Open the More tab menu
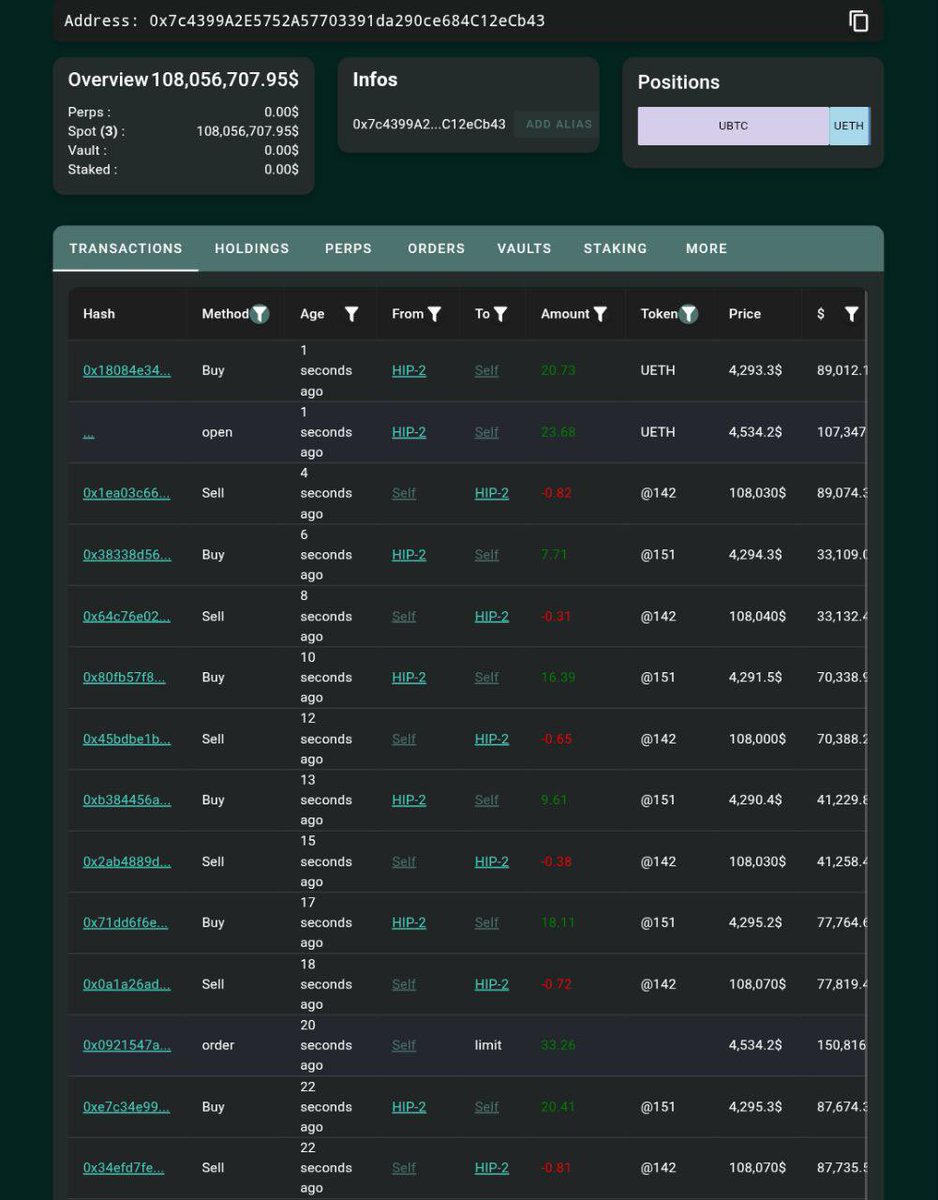Viewport: 938px width, 1200px height. coord(706,248)
